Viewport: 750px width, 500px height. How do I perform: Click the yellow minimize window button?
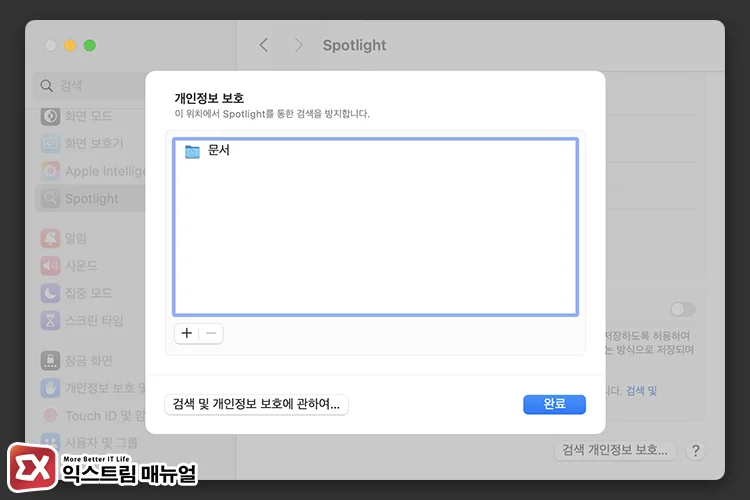[70, 45]
